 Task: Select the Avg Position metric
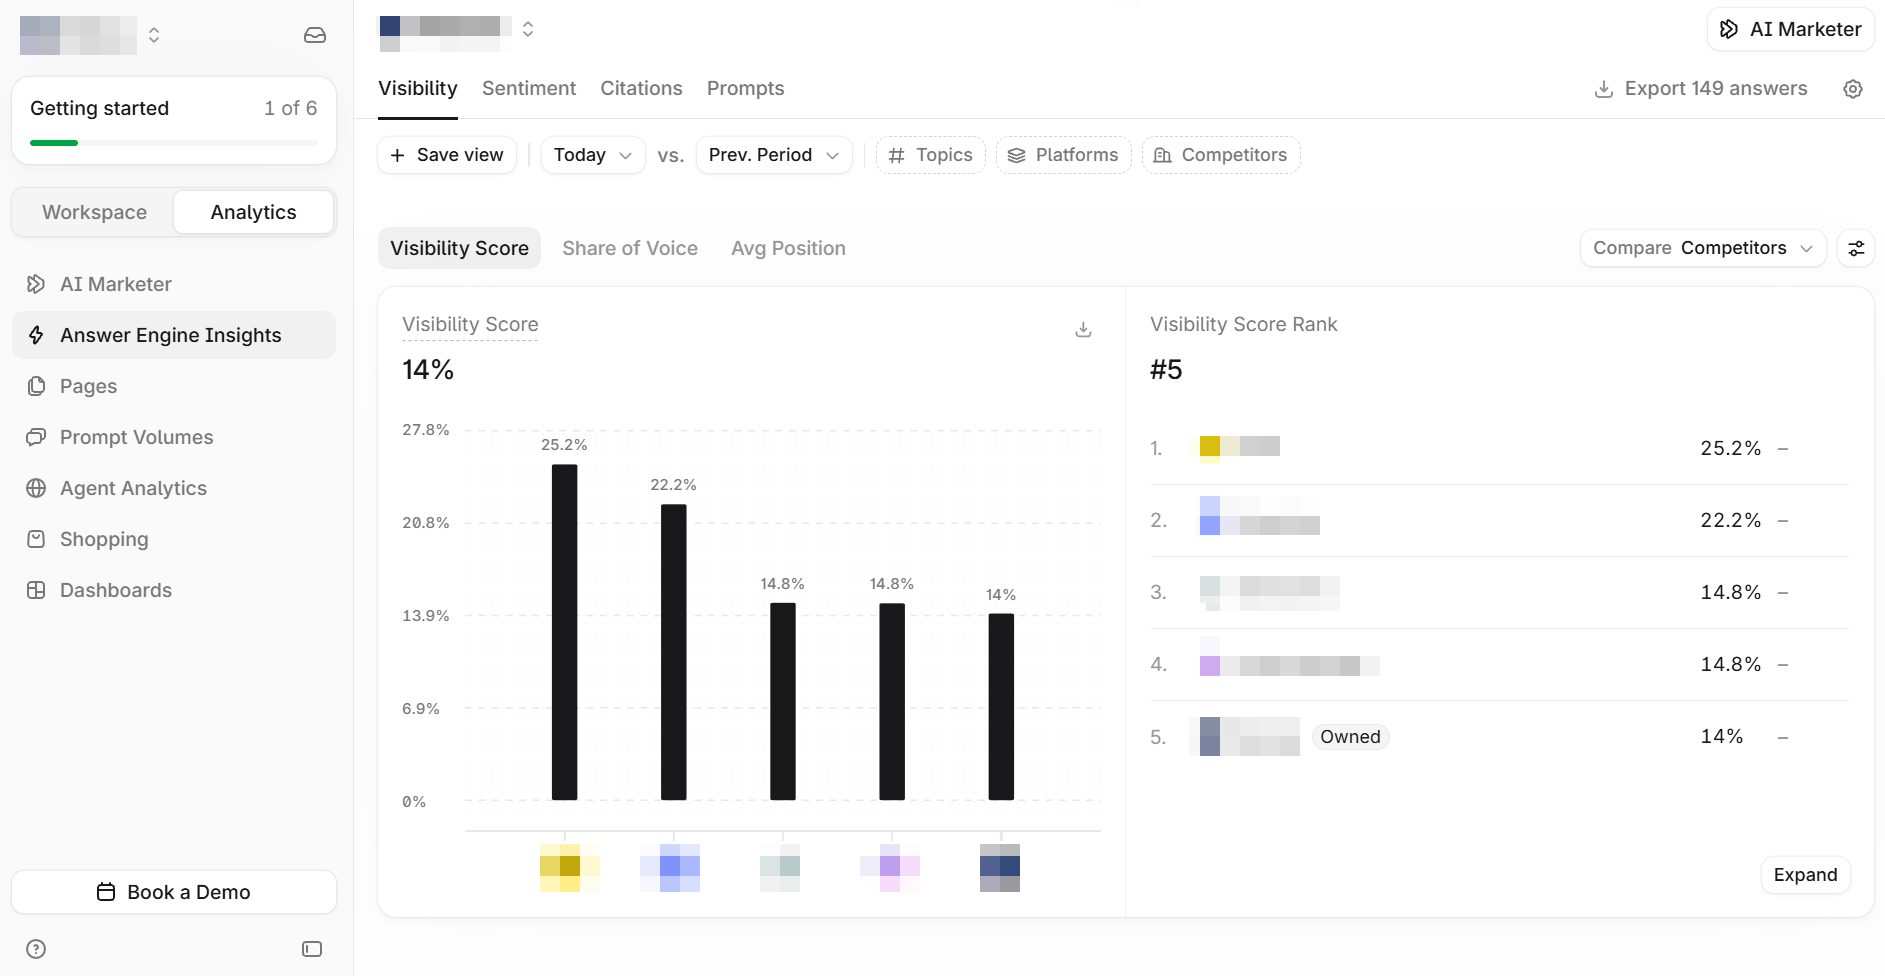788,248
